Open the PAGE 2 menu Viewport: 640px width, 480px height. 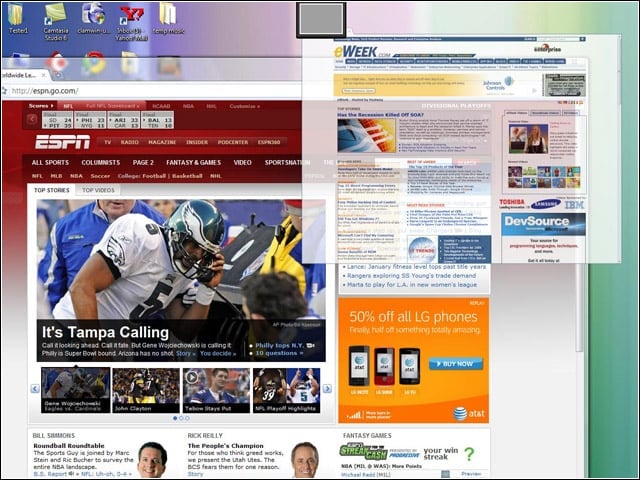point(143,162)
